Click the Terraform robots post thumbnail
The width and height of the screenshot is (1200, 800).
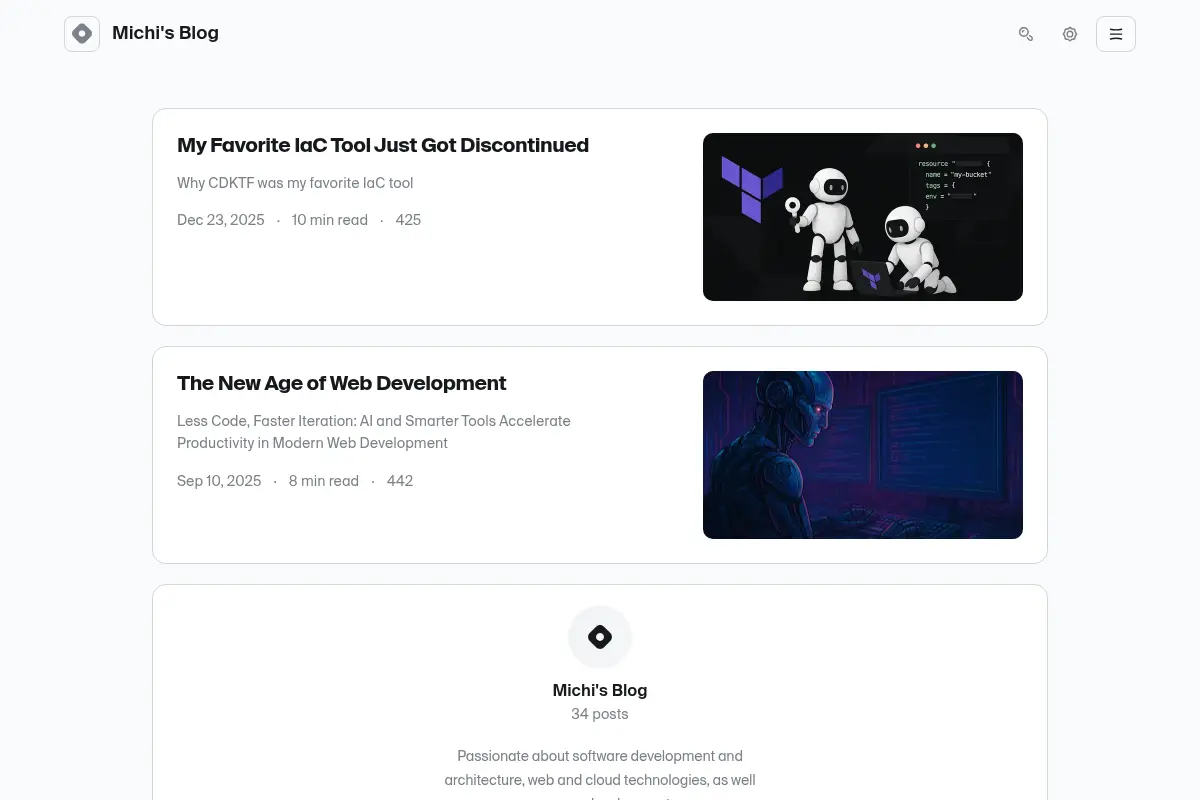[x=863, y=217]
